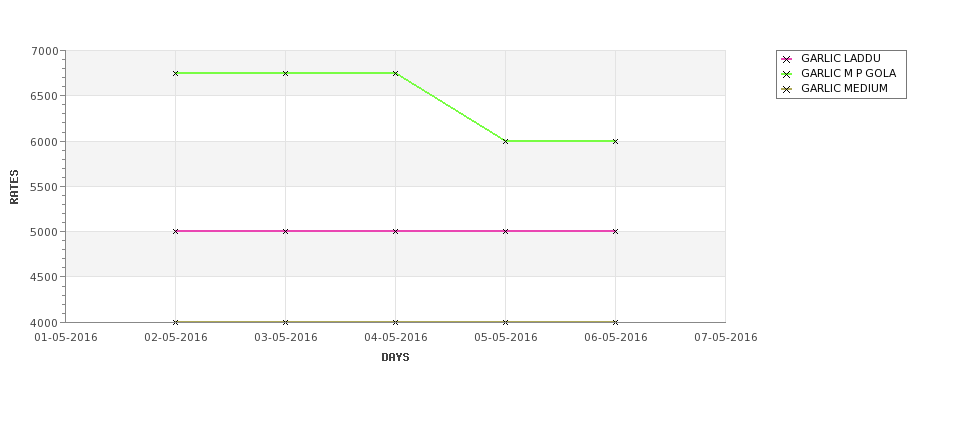The image size is (975, 429).
Task: Click the Garlic M P Gola legend marker
Action: 786,74
